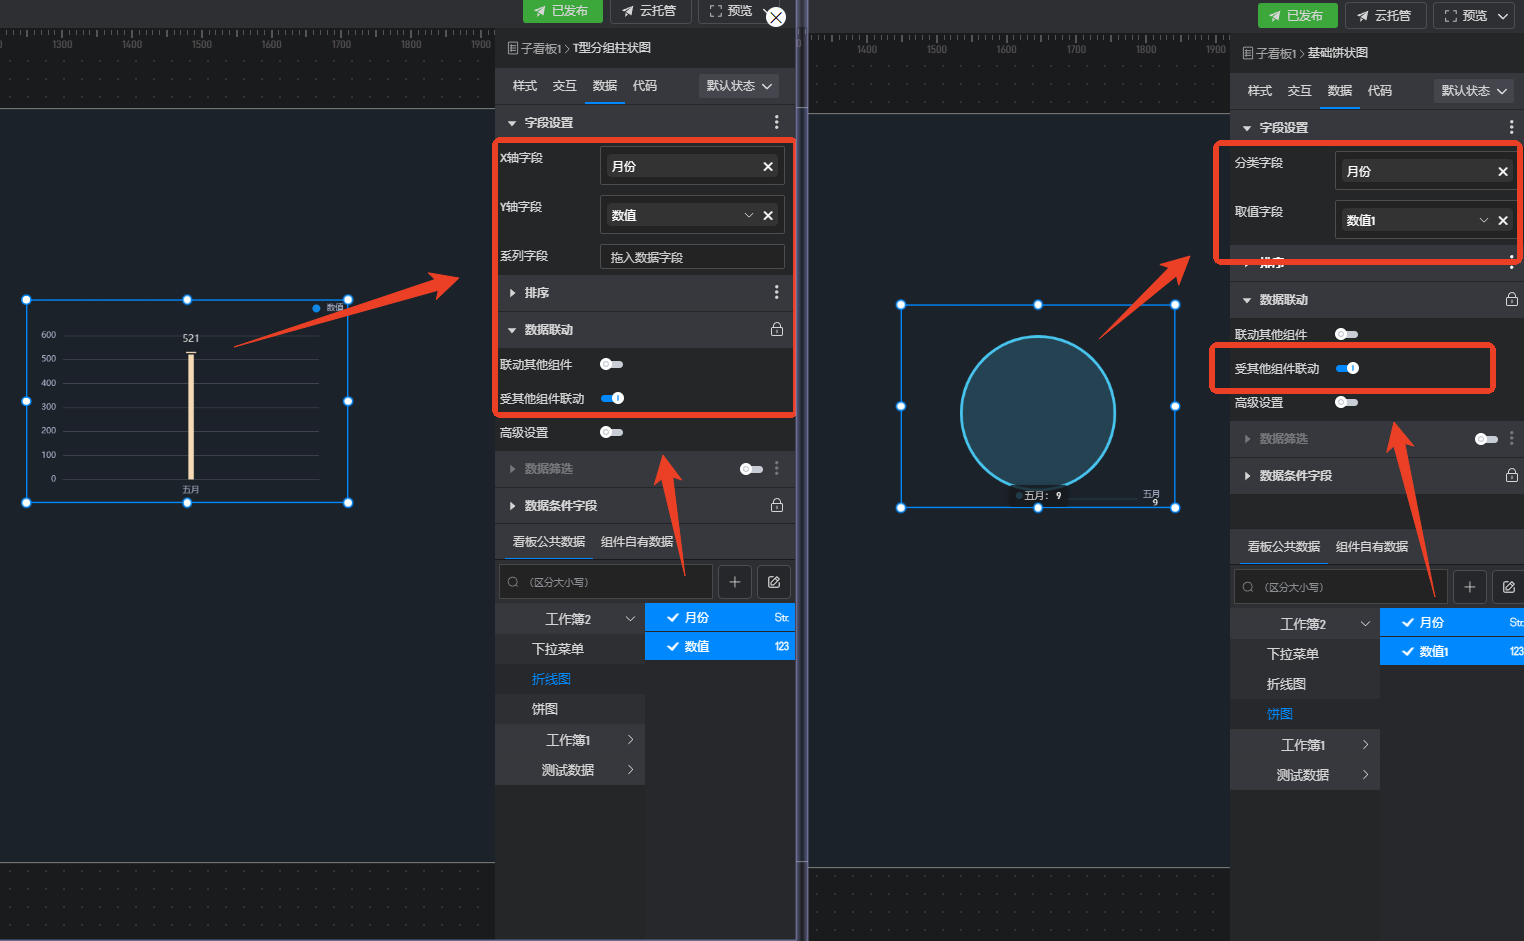Click 云托管 button above 基础饼状图 panel
1524x941 pixels.
pos(1384,16)
